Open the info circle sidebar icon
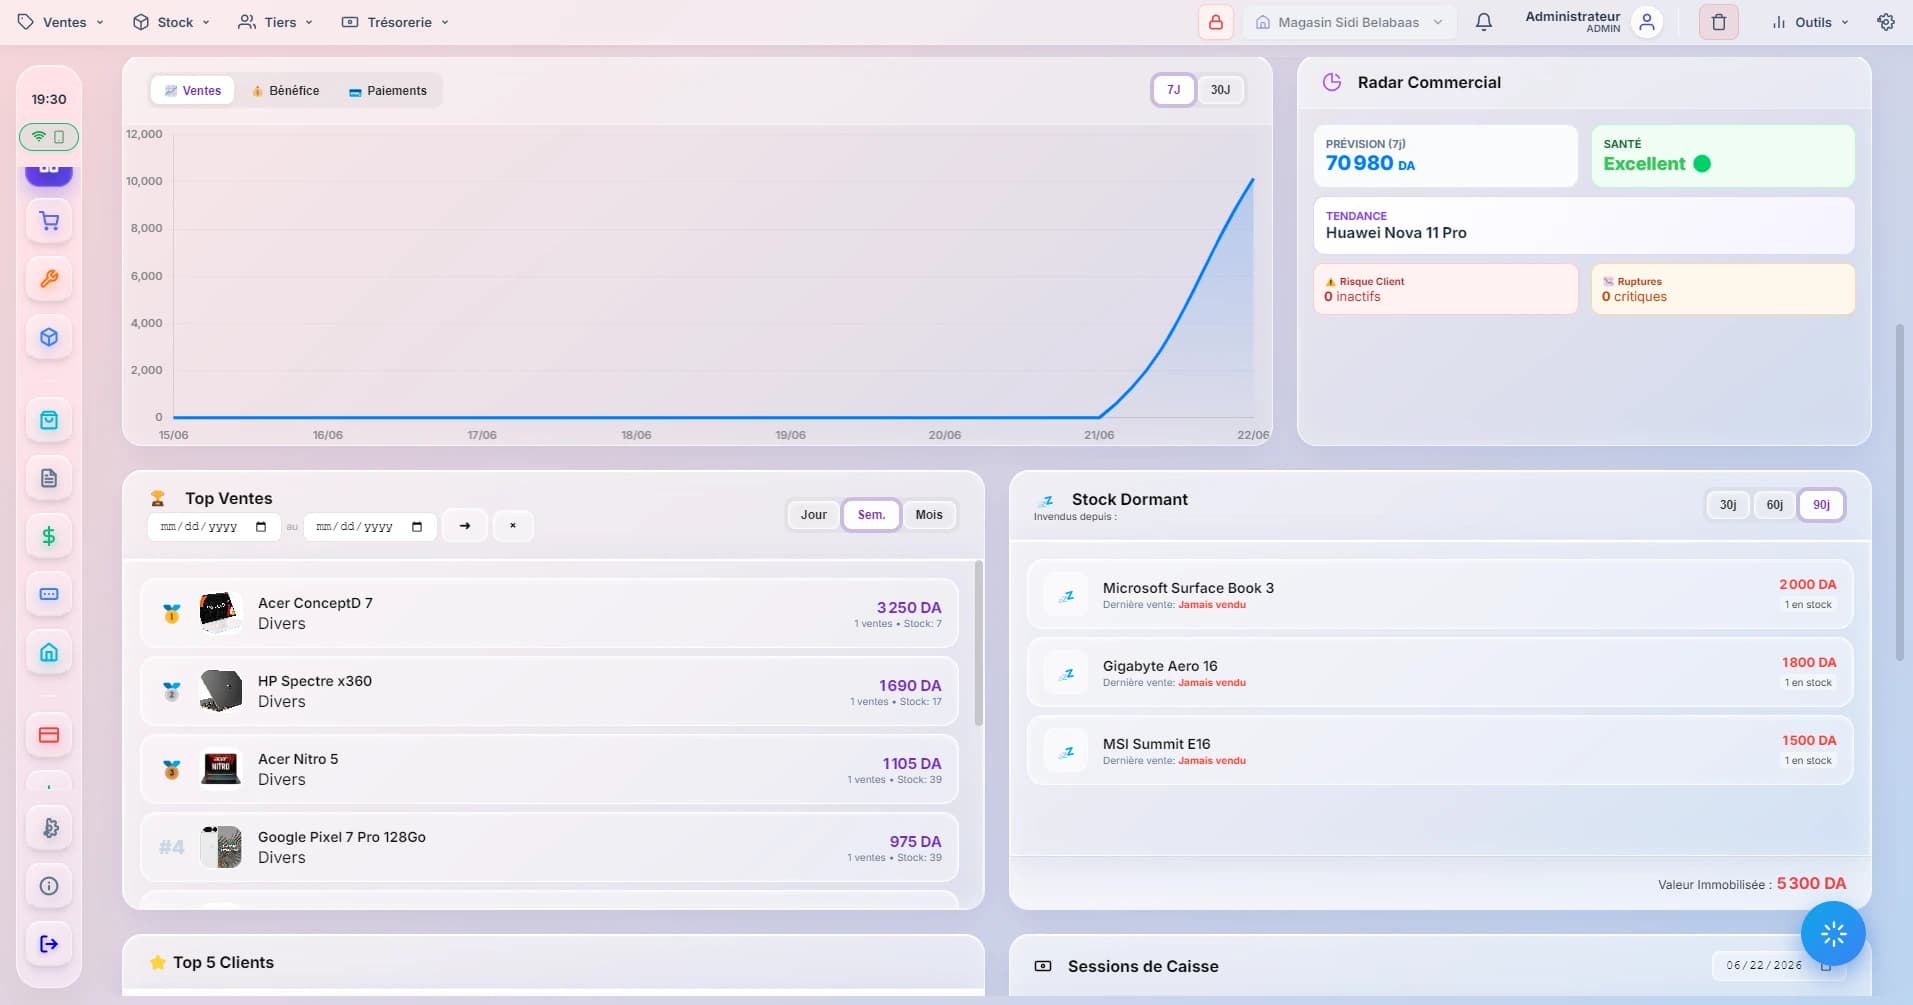Image resolution: width=1913 pixels, height=1005 pixels. pyautogui.click(x=49, y=886)
